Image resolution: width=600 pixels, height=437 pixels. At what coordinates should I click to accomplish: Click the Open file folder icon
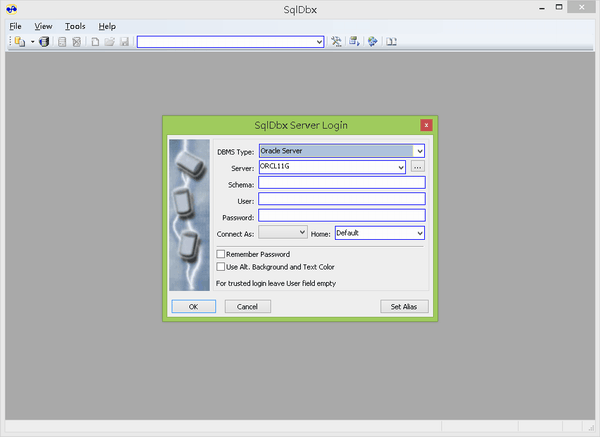click(109, 42)
